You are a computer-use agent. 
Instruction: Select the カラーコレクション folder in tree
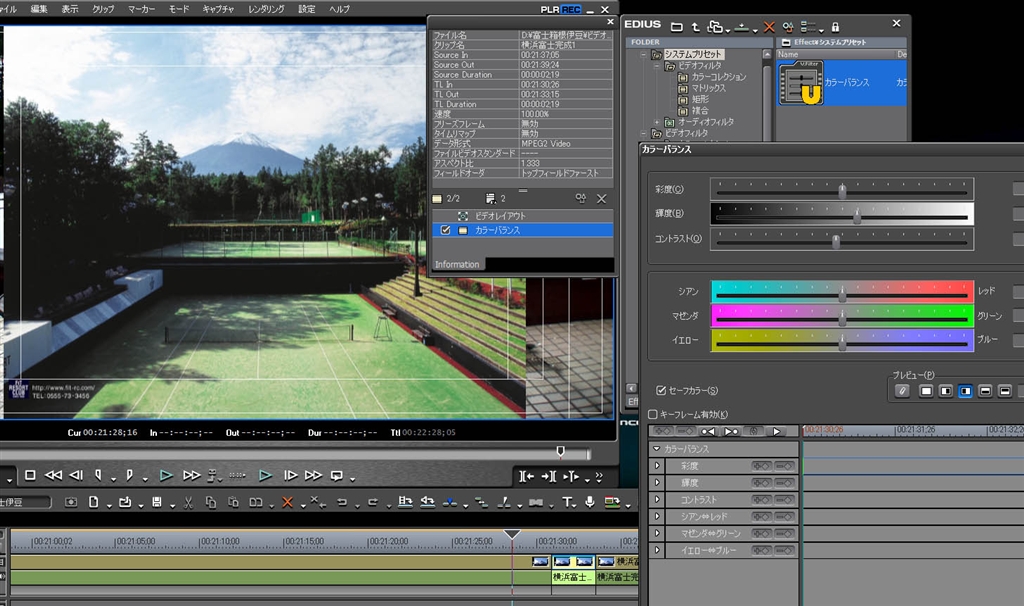click(718, 77)
